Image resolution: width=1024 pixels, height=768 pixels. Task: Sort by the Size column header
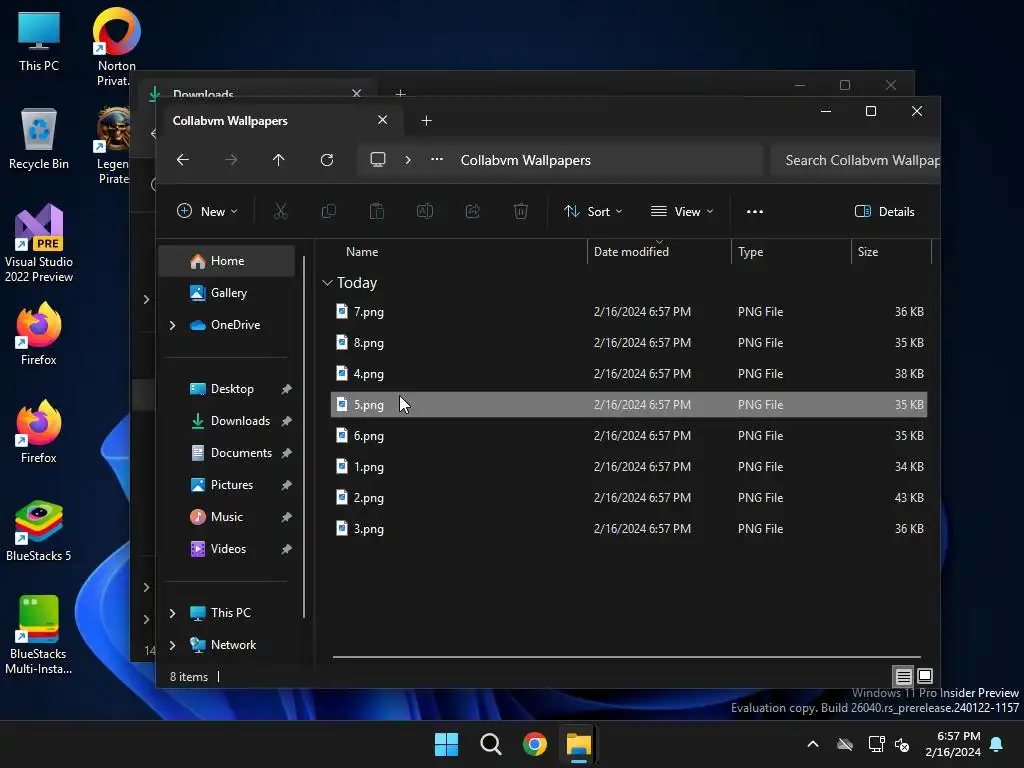(891, 252)
